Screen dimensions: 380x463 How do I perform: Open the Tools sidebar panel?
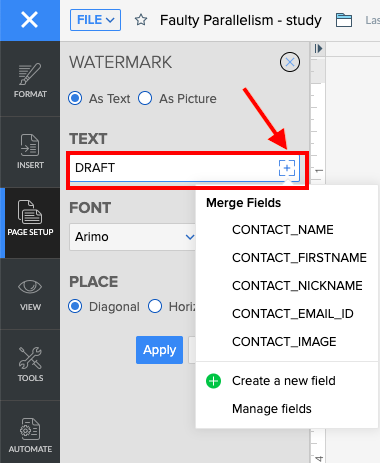click(x=30, y=365)
